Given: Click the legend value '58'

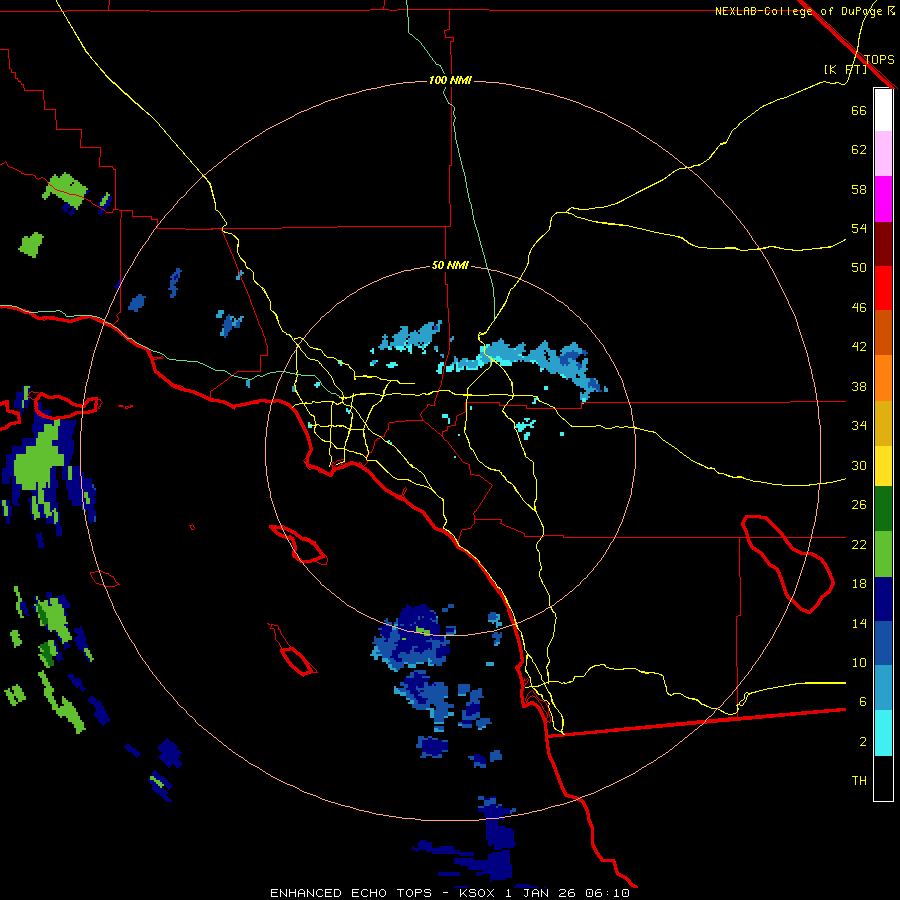Looking at the screenshot, I should 859,189.
